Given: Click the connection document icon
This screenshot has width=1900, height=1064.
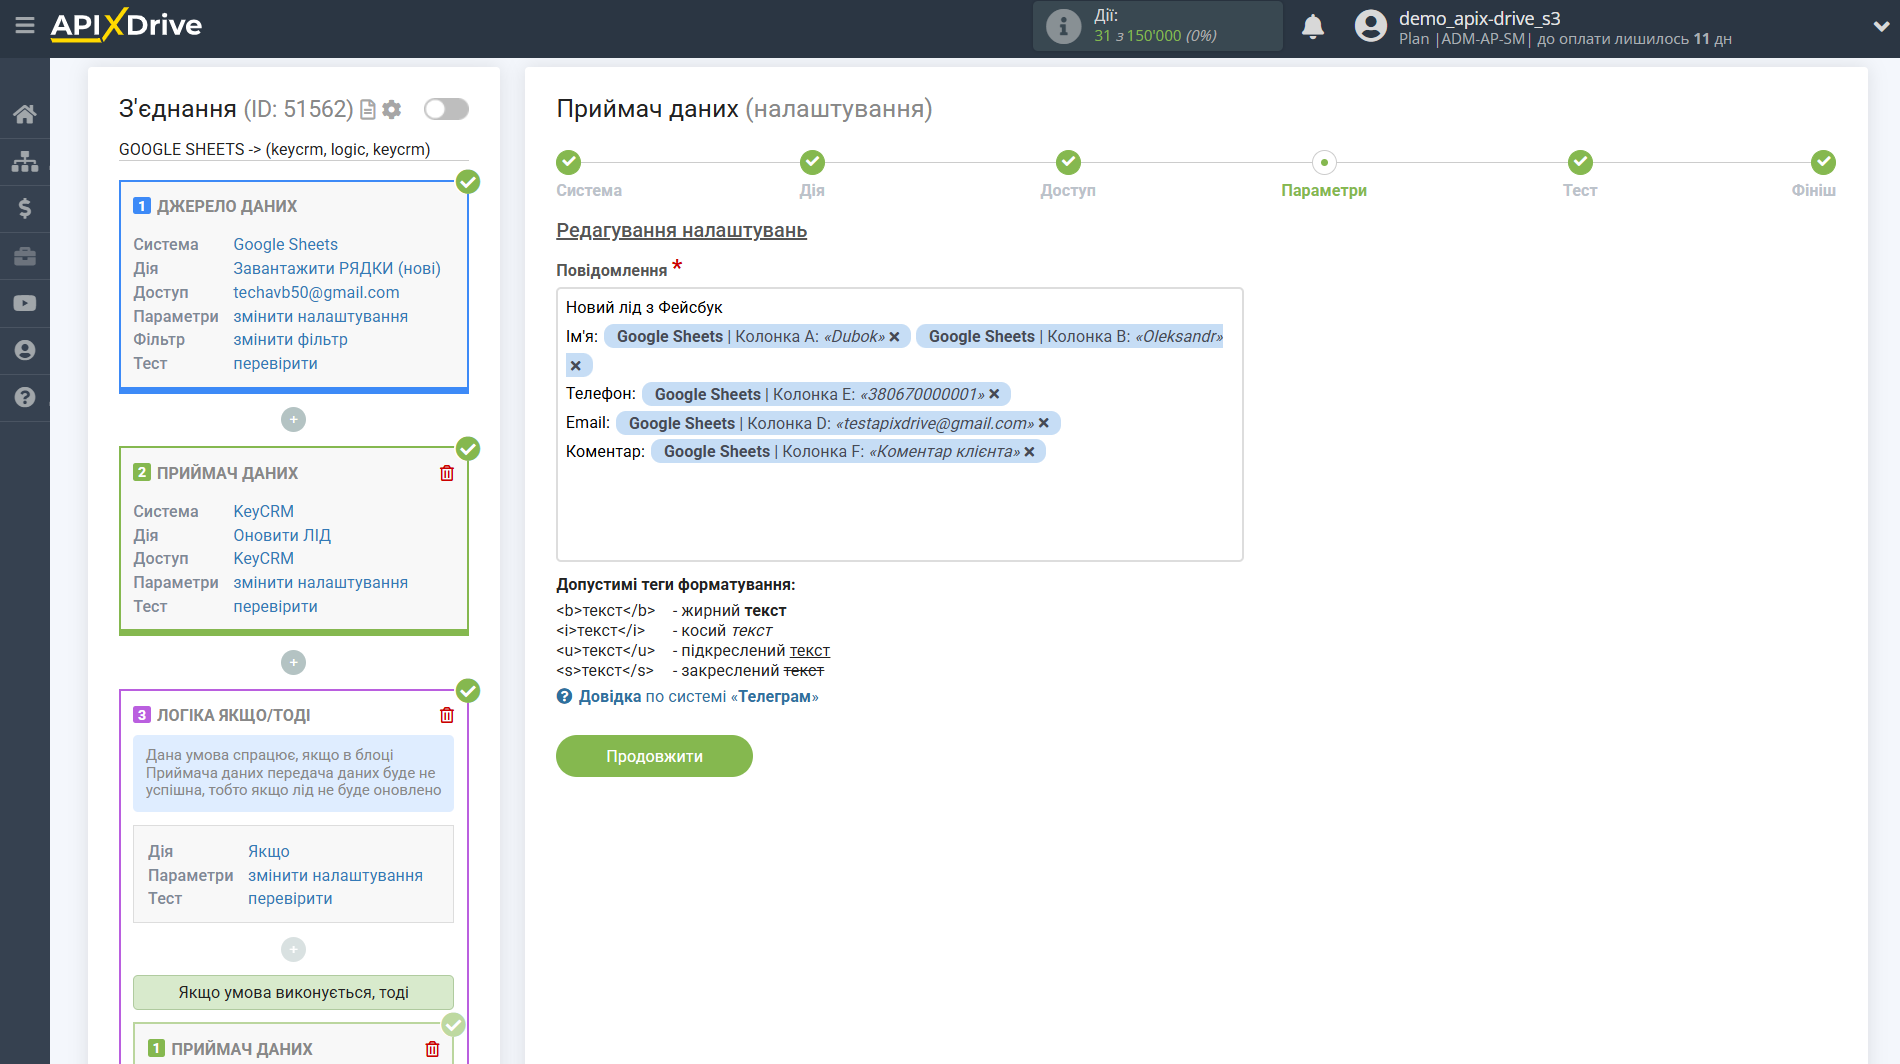Looking at the screenshot, I should (x=368, y=109).
